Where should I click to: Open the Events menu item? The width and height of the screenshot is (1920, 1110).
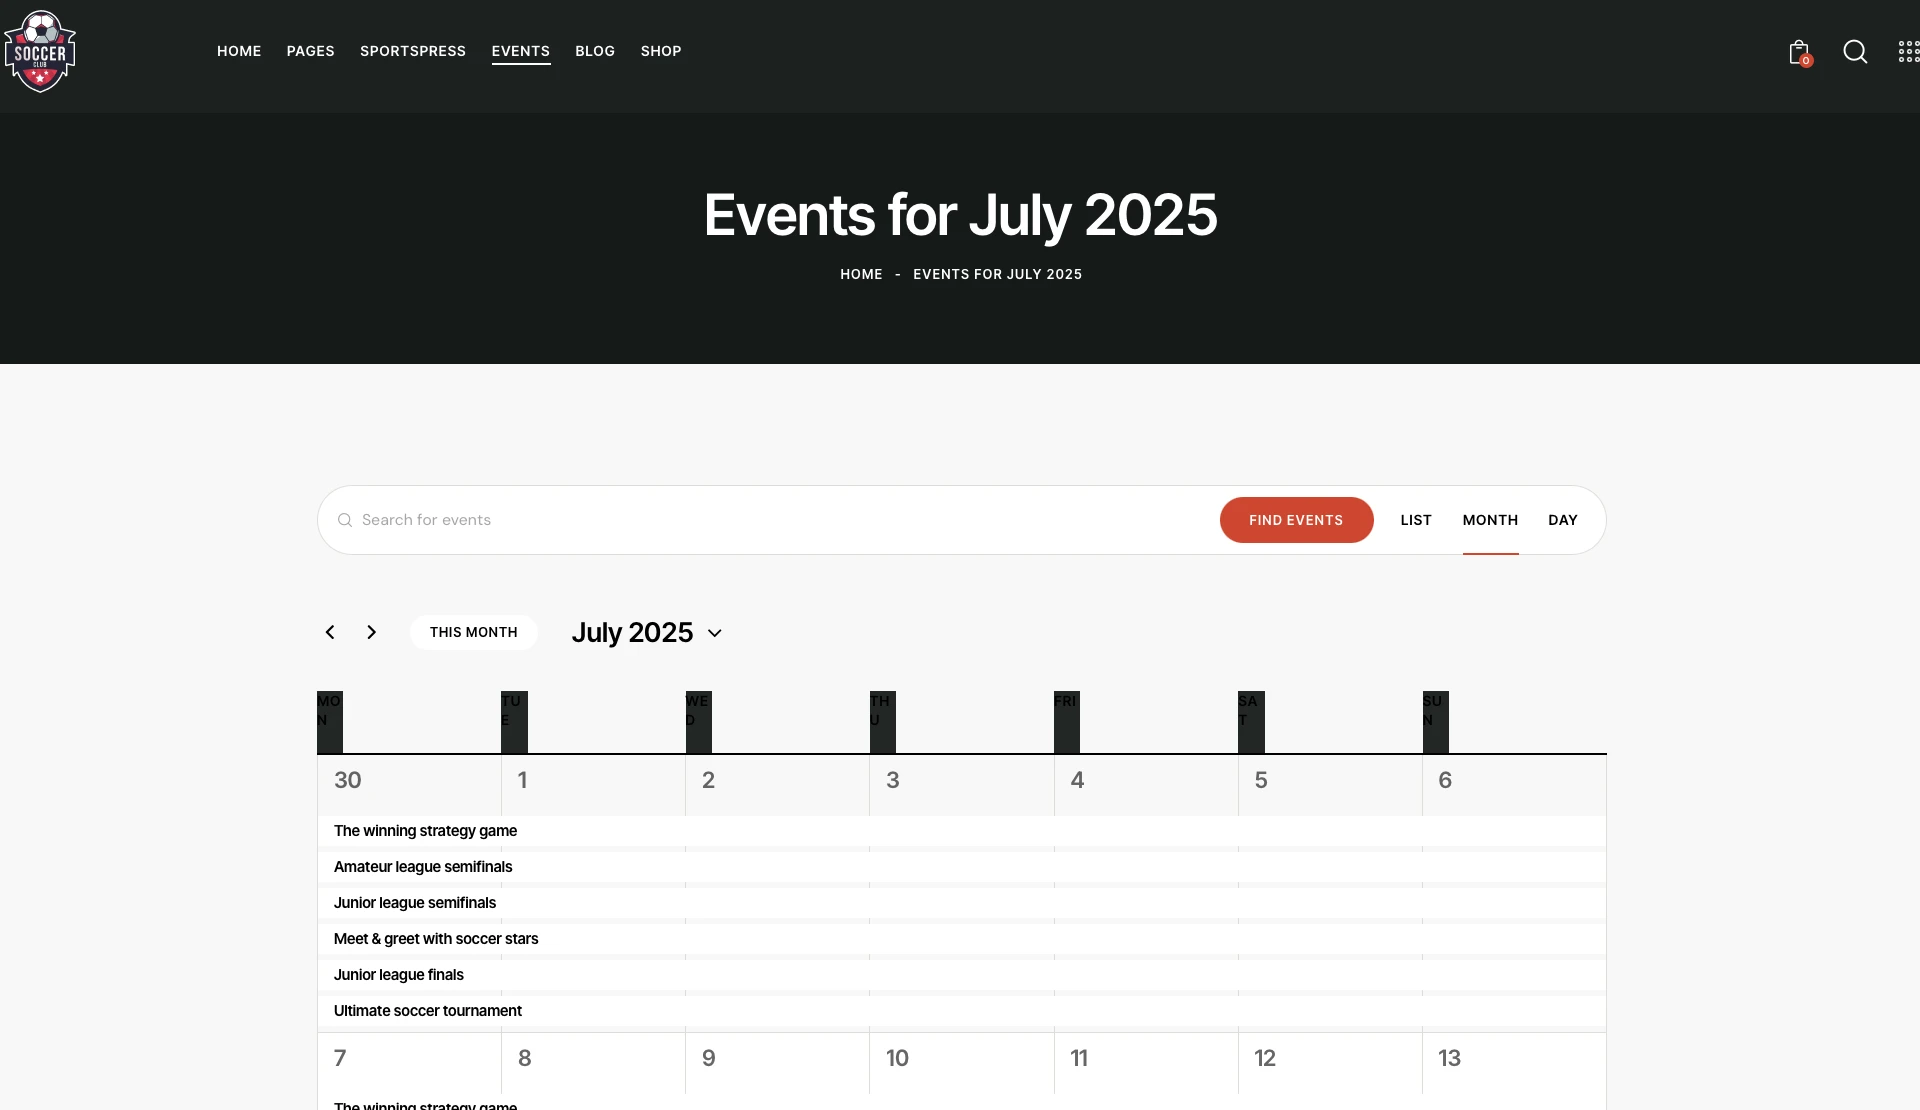[520, 51]
